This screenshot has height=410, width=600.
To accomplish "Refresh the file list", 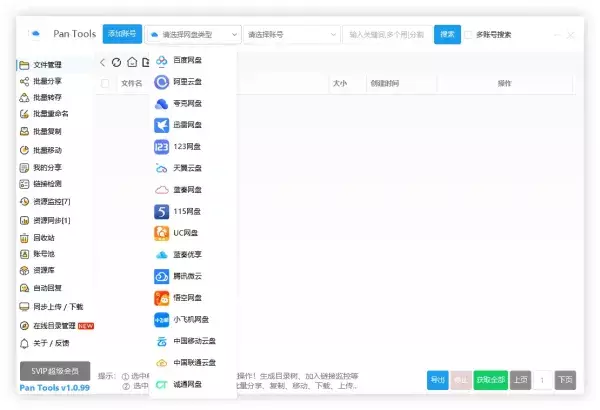I will [x=116, y=62].
